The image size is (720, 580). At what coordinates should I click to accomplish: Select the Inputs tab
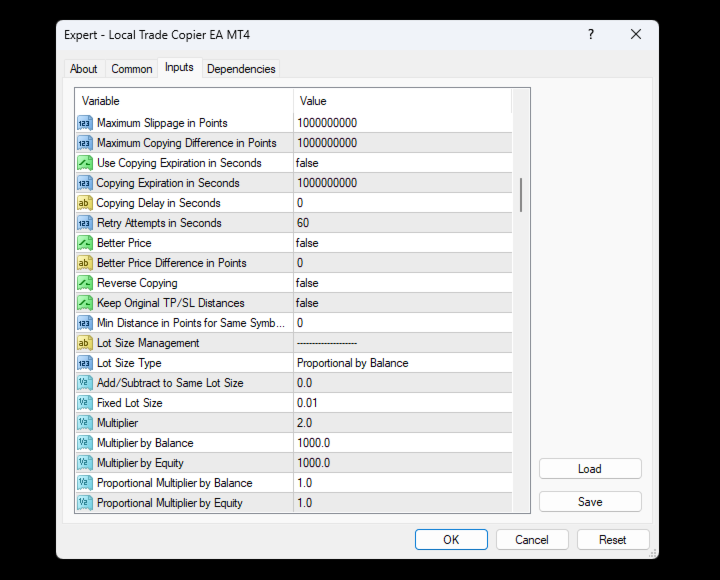coord(179,68)
